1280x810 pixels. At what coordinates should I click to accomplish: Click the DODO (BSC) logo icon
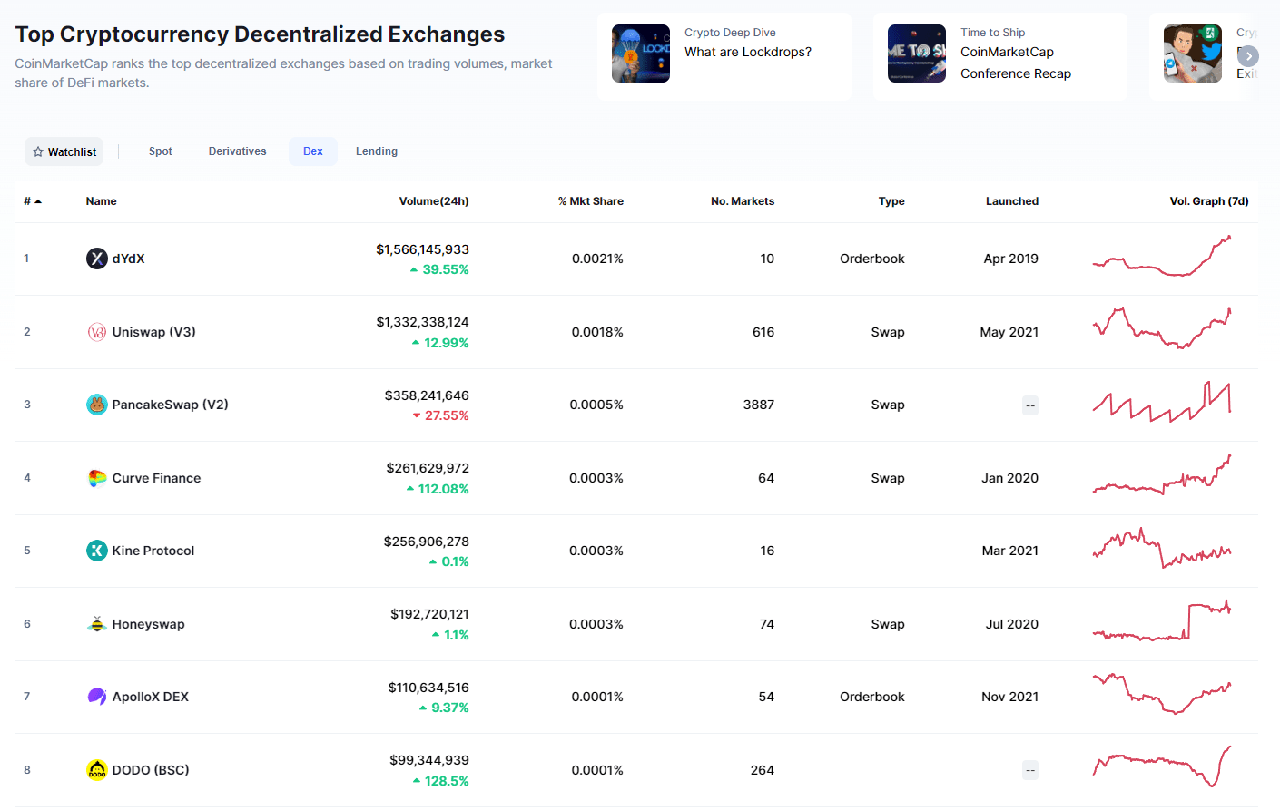[96, 770]
